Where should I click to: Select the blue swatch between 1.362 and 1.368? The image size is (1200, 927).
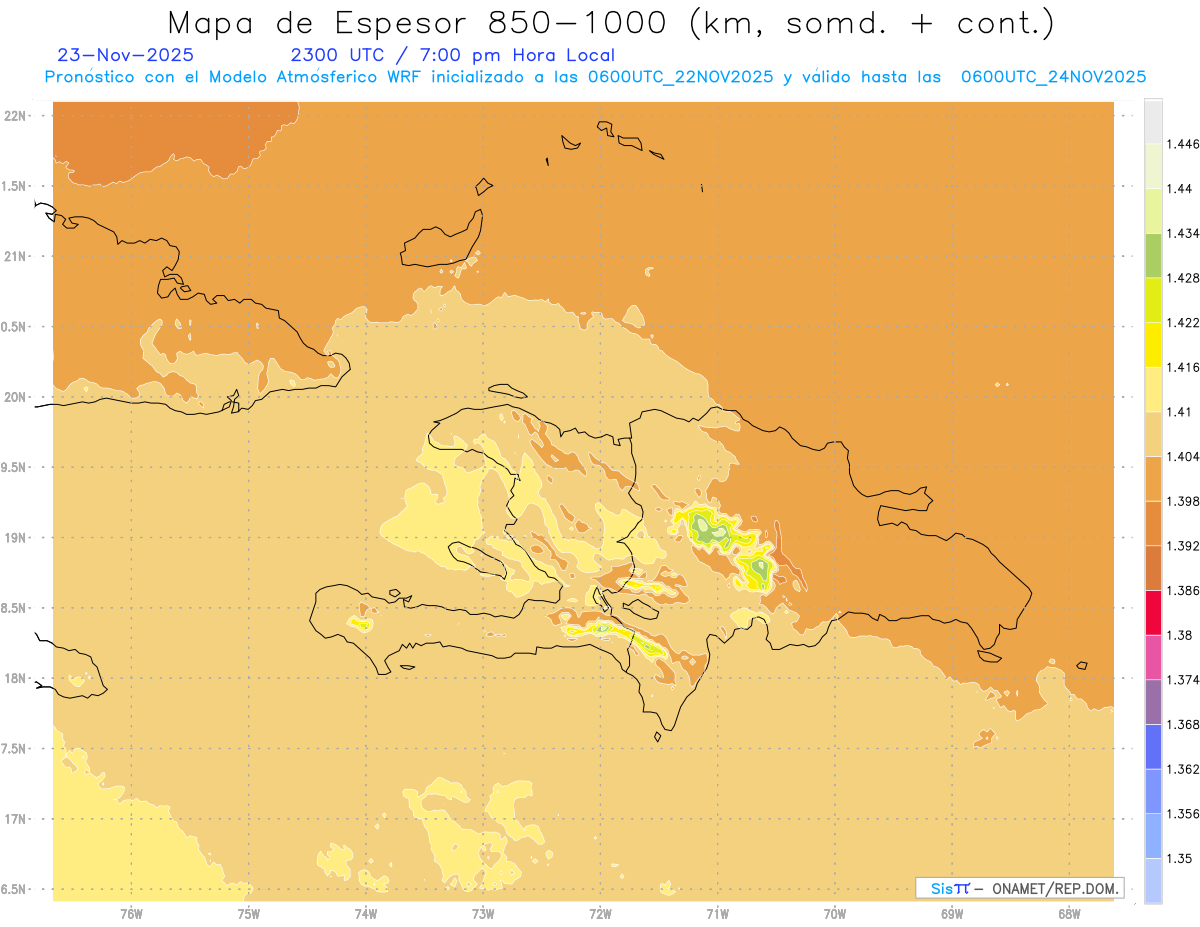point(1153,747)
